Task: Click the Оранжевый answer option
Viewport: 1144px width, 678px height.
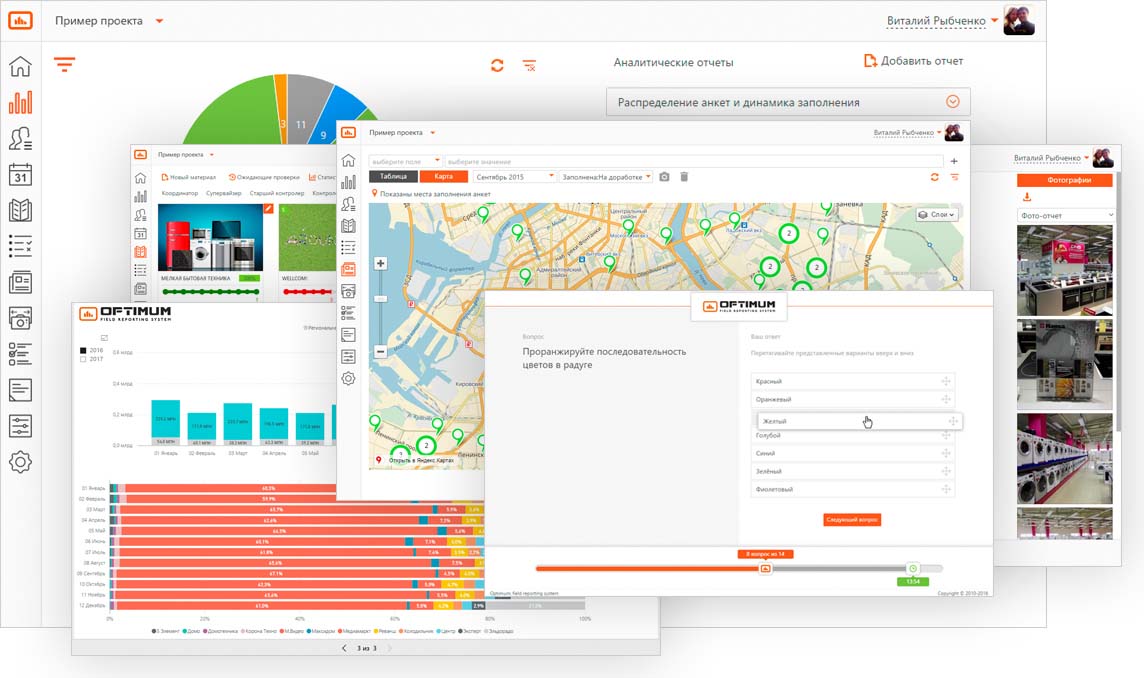Action: 852,399
